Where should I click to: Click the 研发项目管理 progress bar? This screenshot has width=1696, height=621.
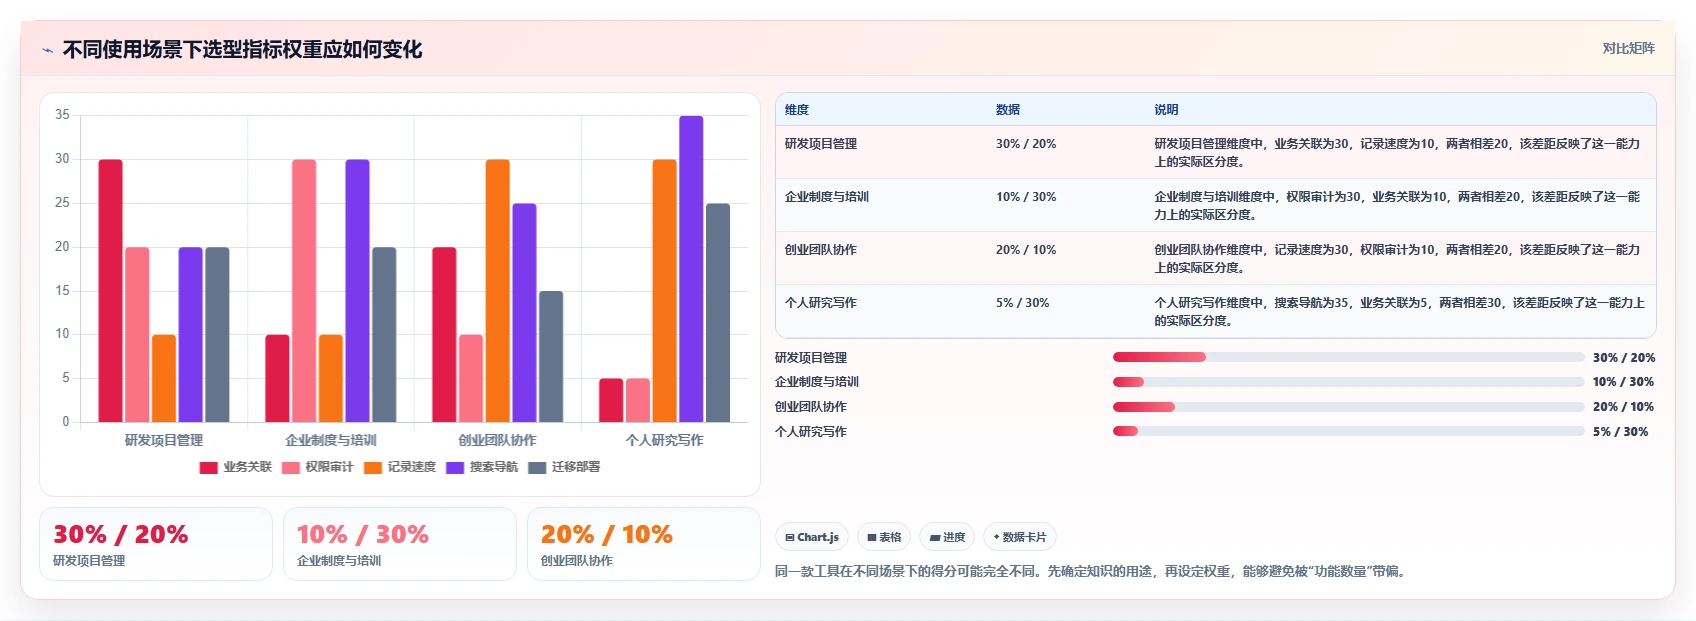[x=1349, y=357]
